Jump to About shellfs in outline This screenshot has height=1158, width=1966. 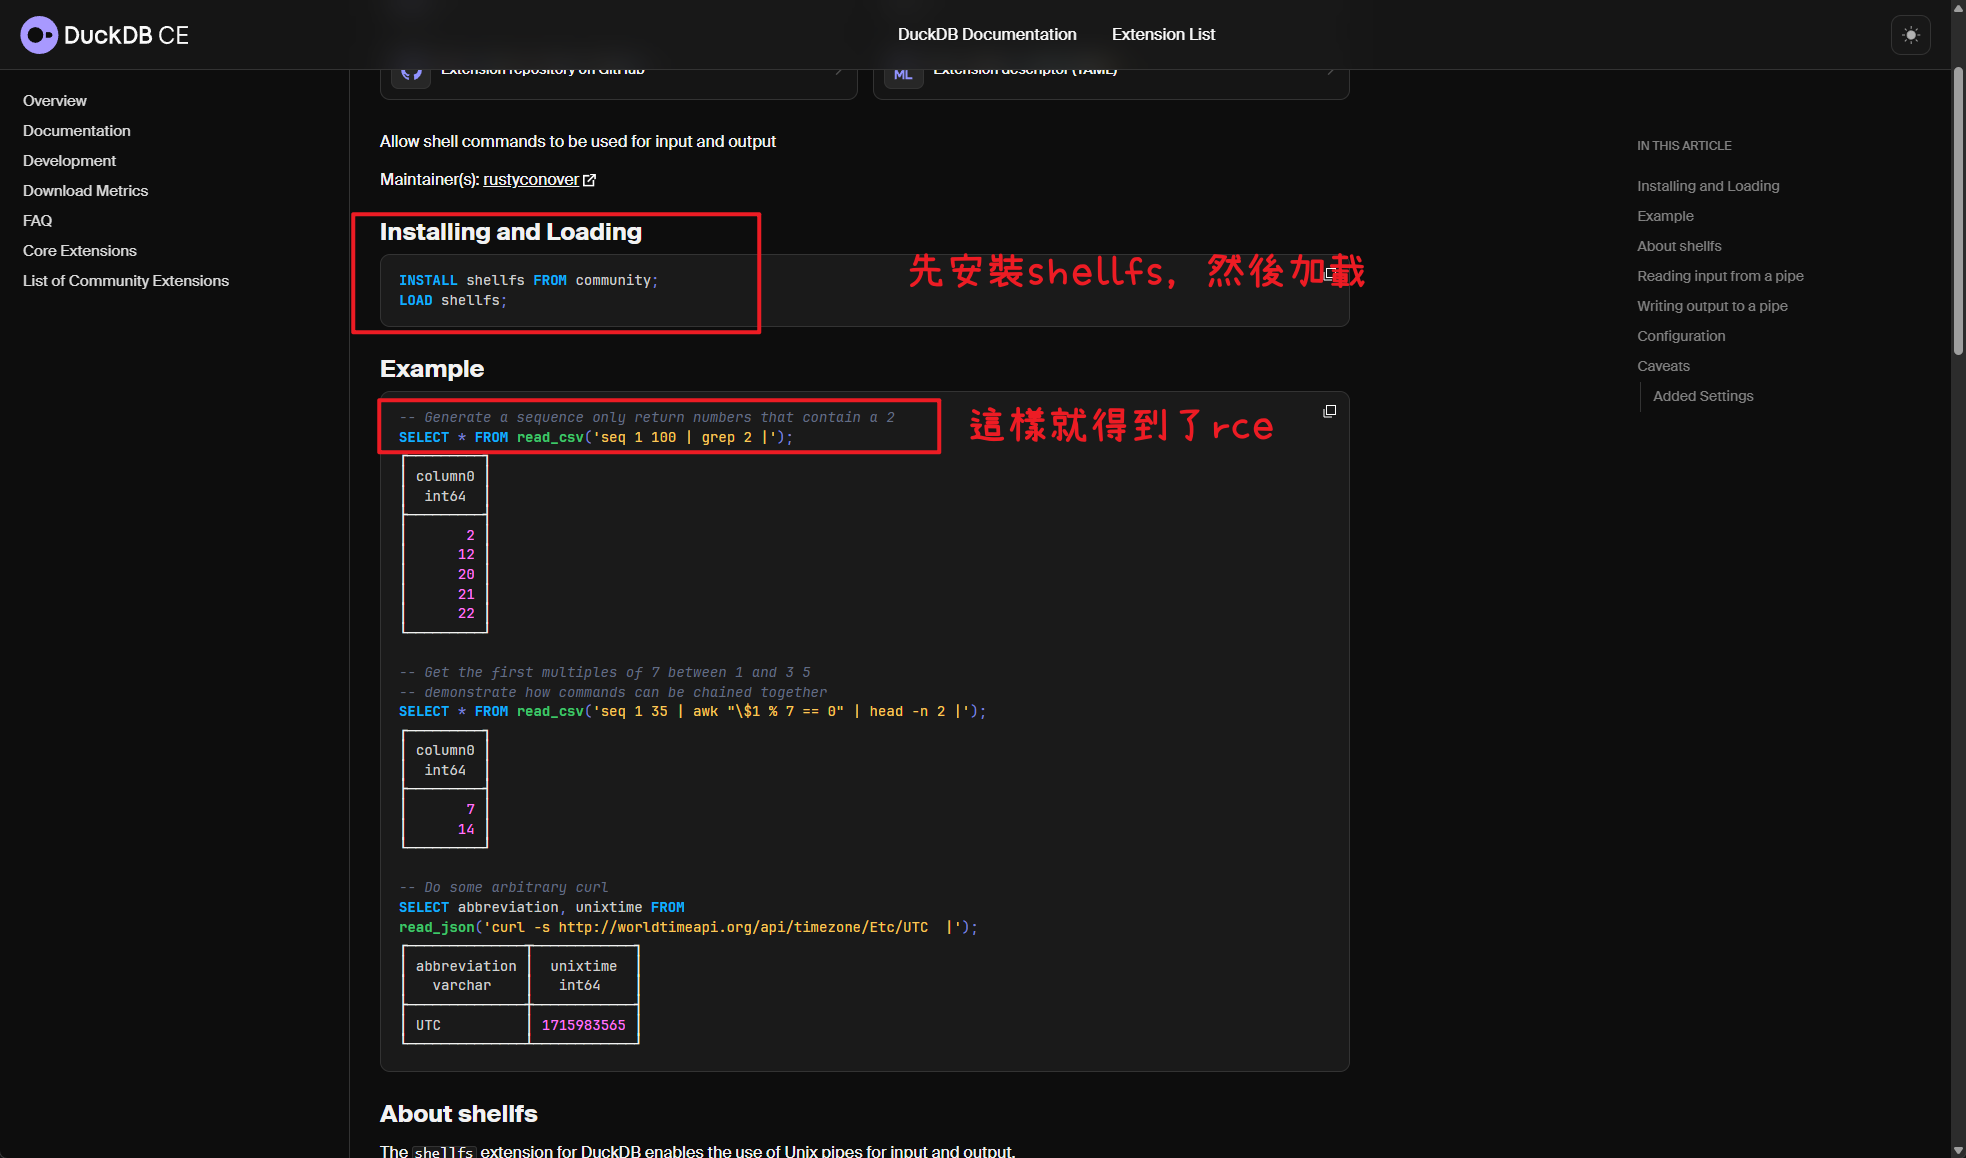1679,246
